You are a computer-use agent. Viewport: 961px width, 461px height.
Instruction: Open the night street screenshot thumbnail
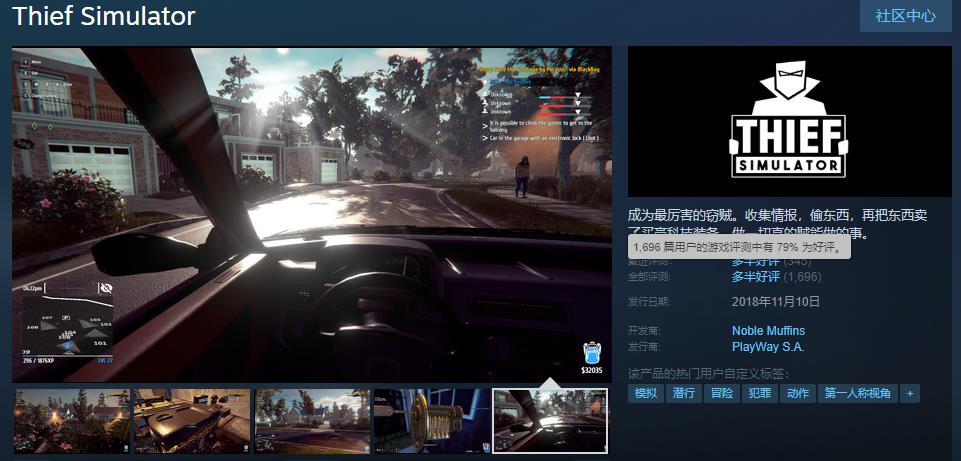tap(72, 421)
